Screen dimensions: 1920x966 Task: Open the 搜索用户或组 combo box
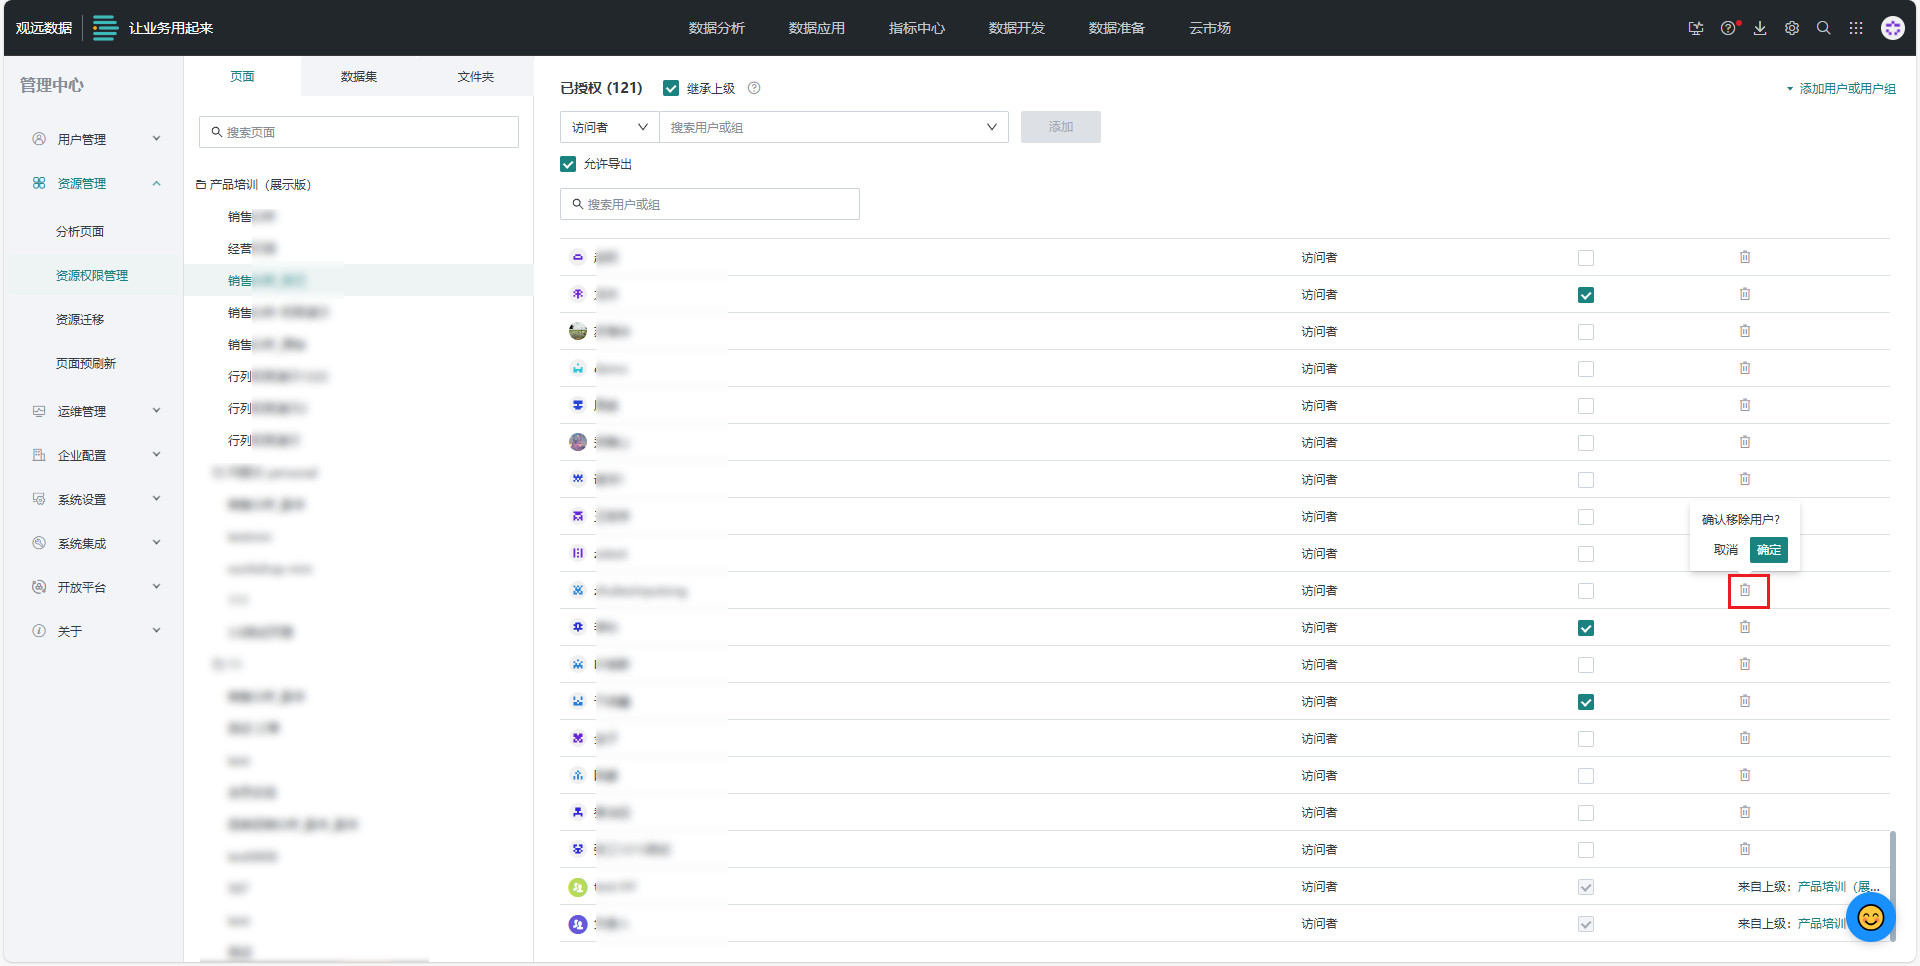click(x=833, y=127)
